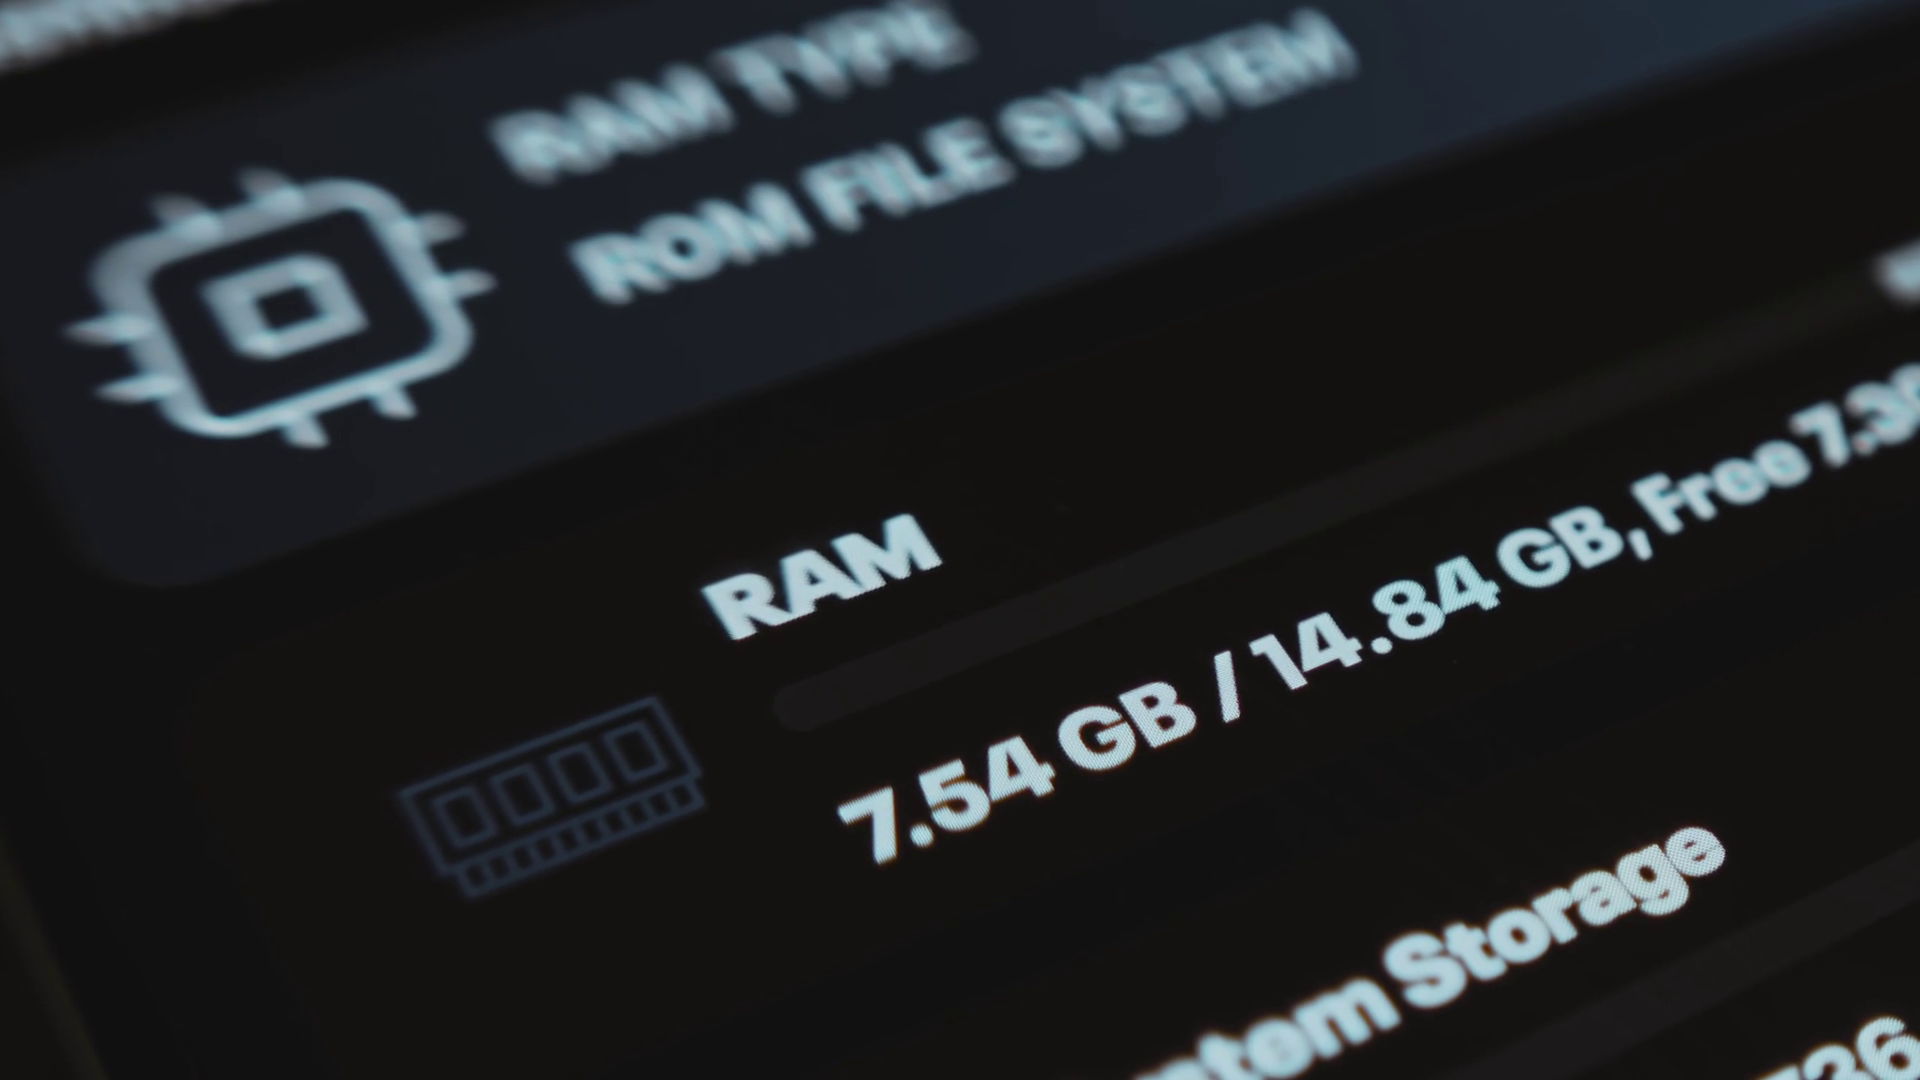Image resolution: width=1920 pixels, height=1080 pixels.
Task: Tap first memory cell on RAM stick icon
Action: click(461, 812)
